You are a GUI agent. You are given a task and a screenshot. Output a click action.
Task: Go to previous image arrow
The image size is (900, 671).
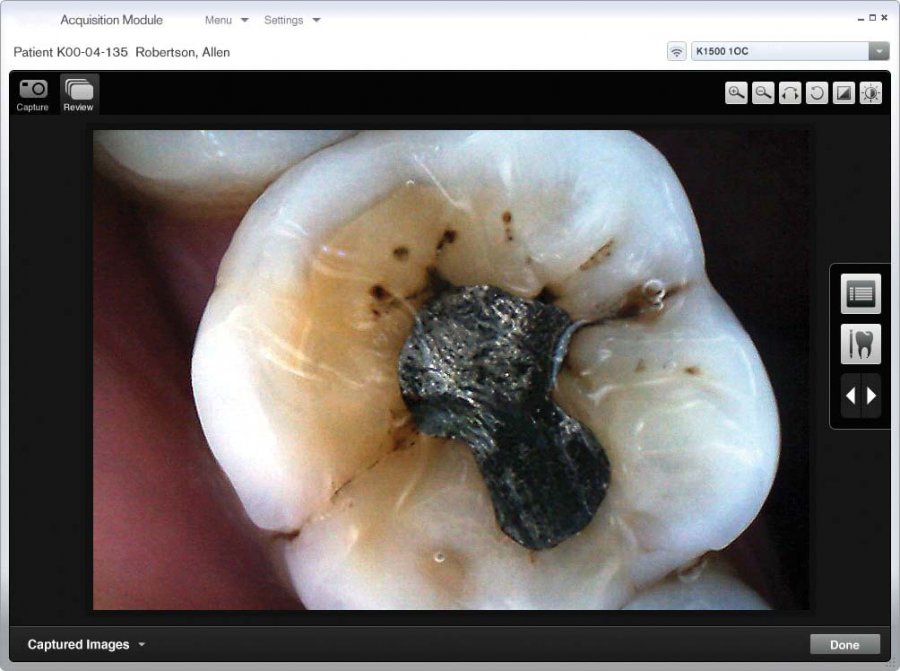pos(851,395)
